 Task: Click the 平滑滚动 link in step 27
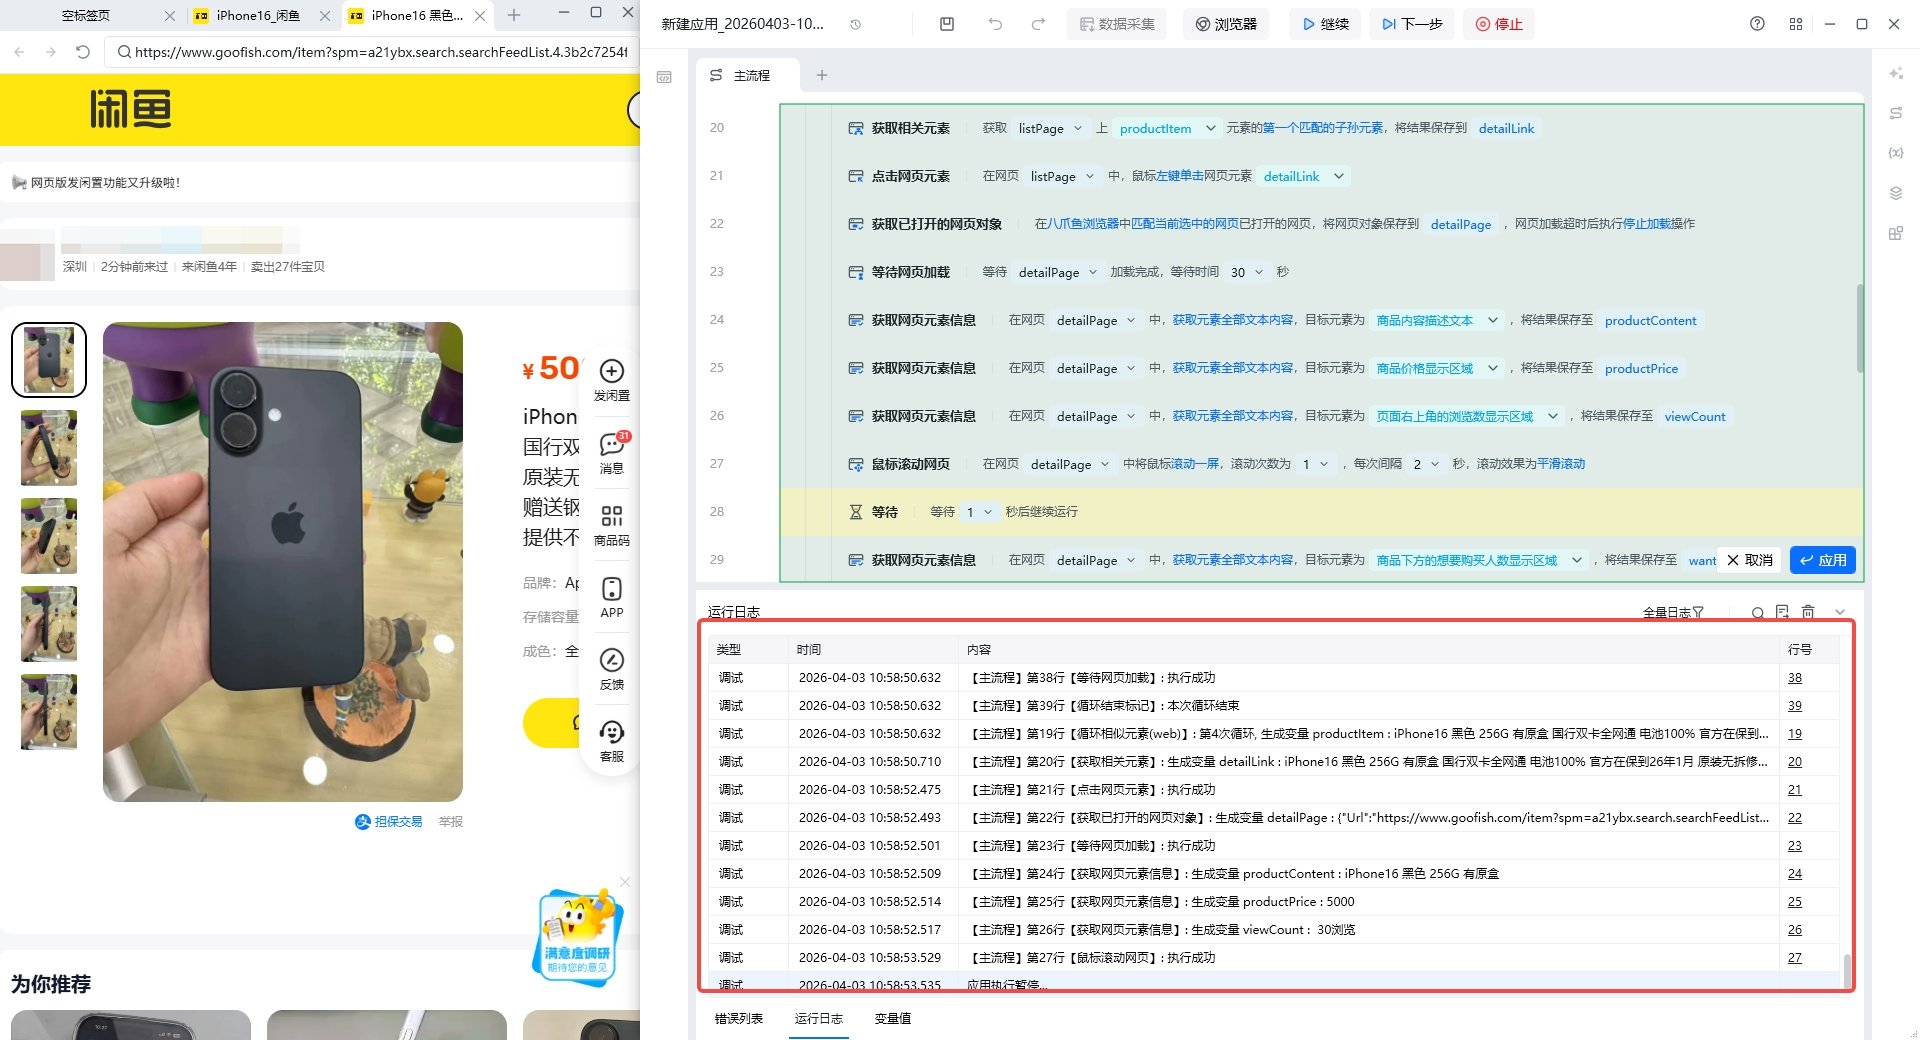pyautogui.click(x=1561, y=464)
